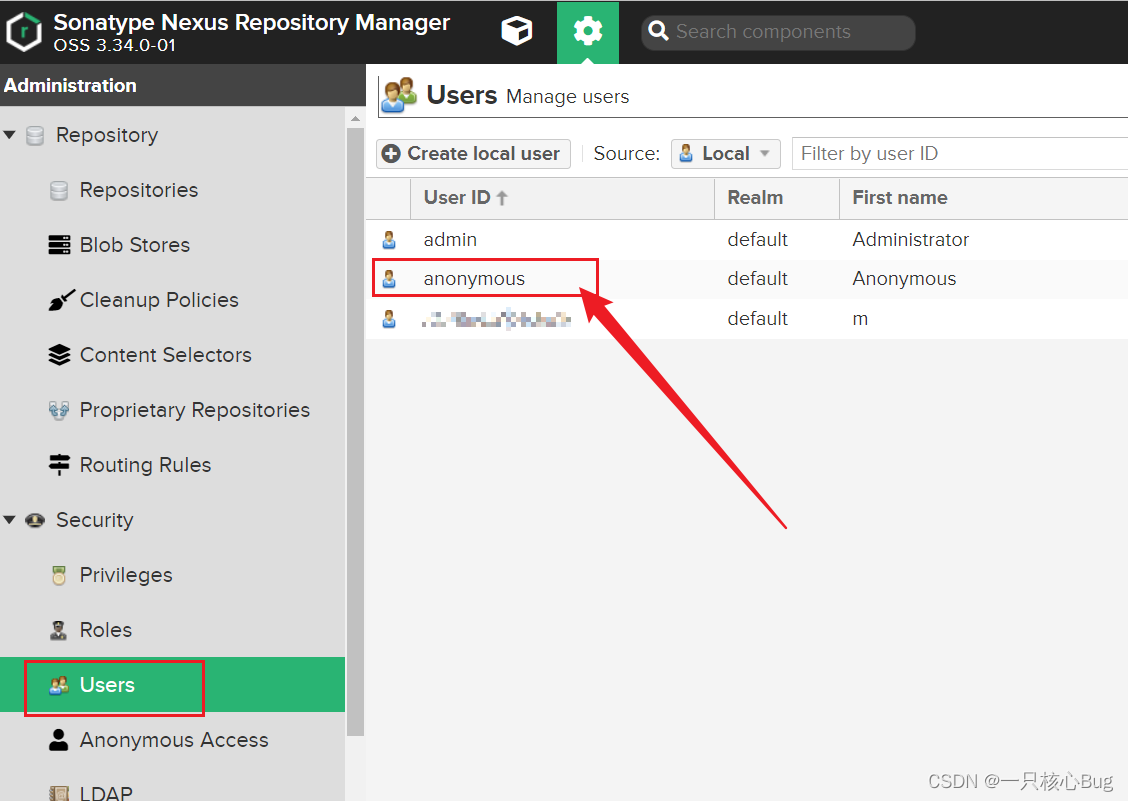Sort by the User ID column header
Screen dimensions: 1128x801
coord(562,198)
